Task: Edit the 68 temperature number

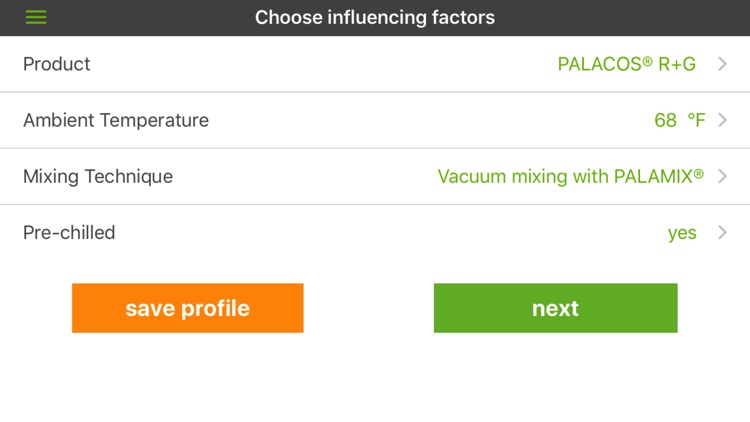Action: (x=665, y=120)
